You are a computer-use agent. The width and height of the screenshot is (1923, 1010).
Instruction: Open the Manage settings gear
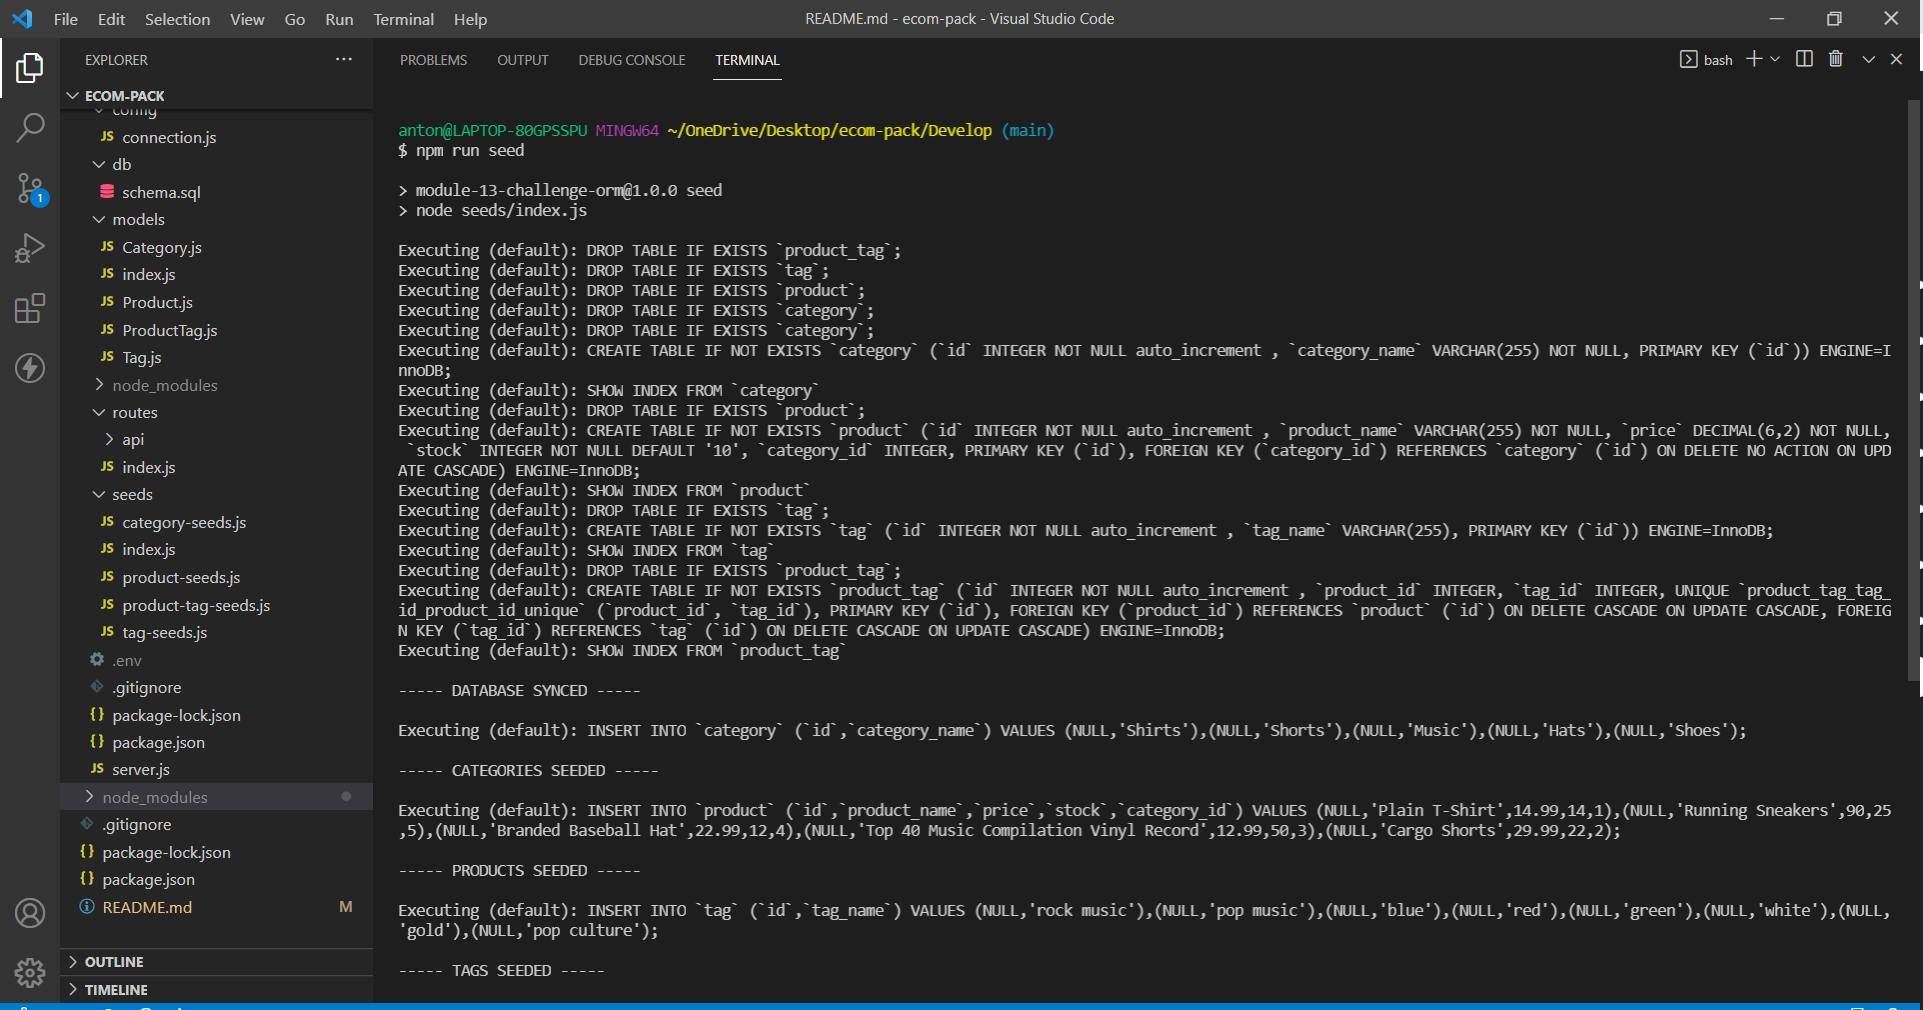click(x=30, y=973)
